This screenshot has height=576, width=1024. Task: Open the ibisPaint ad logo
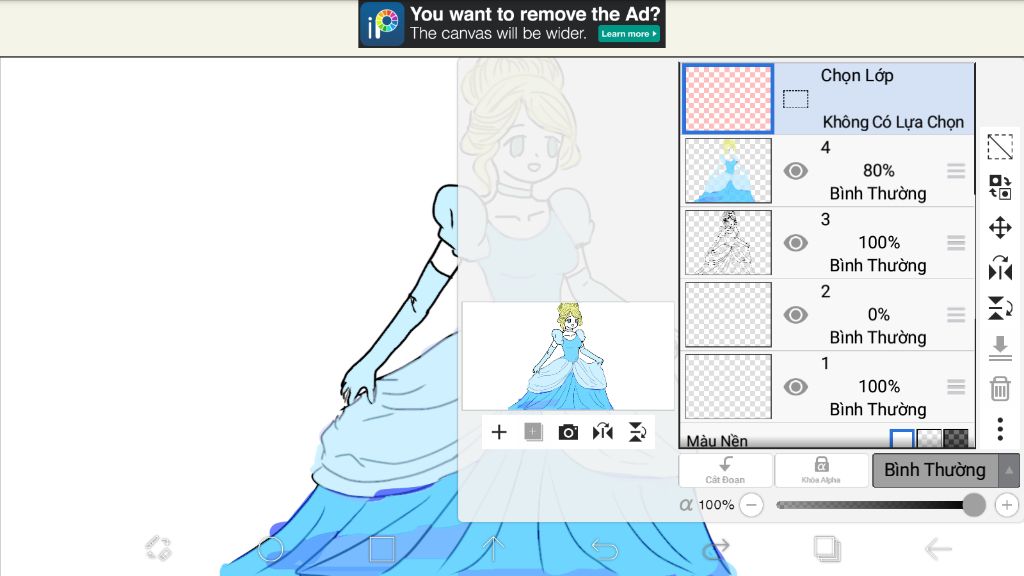pos(382,24)
